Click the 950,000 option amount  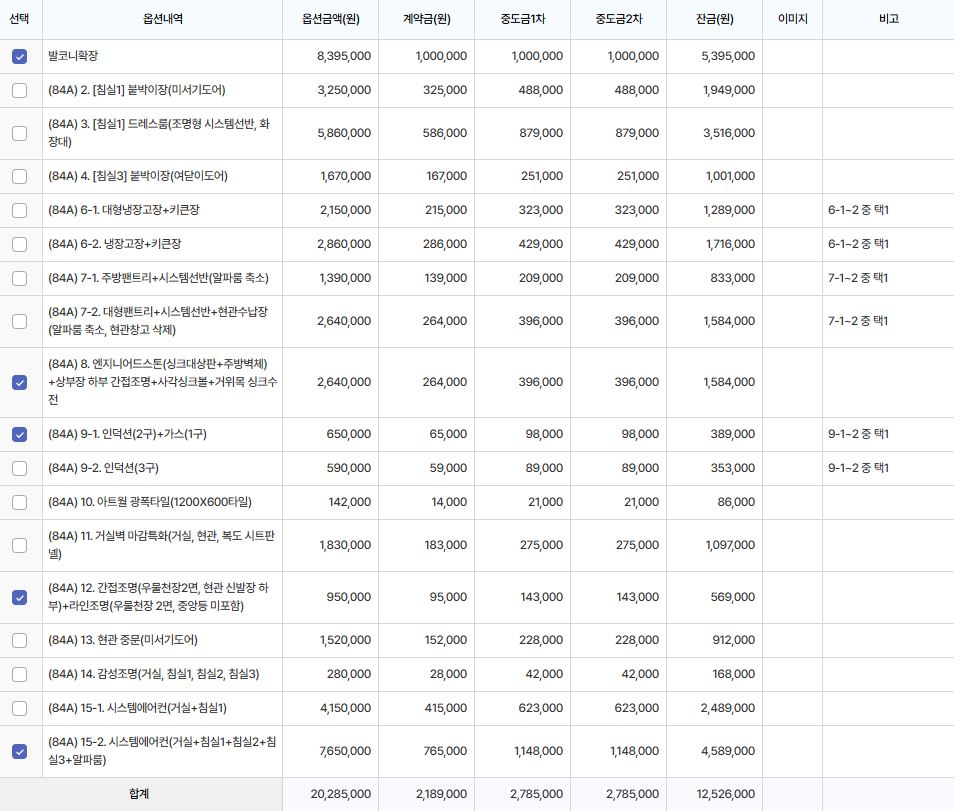pos(348,597)
